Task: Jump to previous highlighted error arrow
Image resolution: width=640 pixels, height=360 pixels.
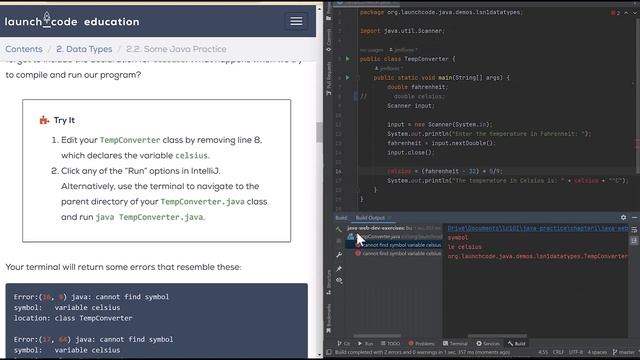Action: point(626,13)
